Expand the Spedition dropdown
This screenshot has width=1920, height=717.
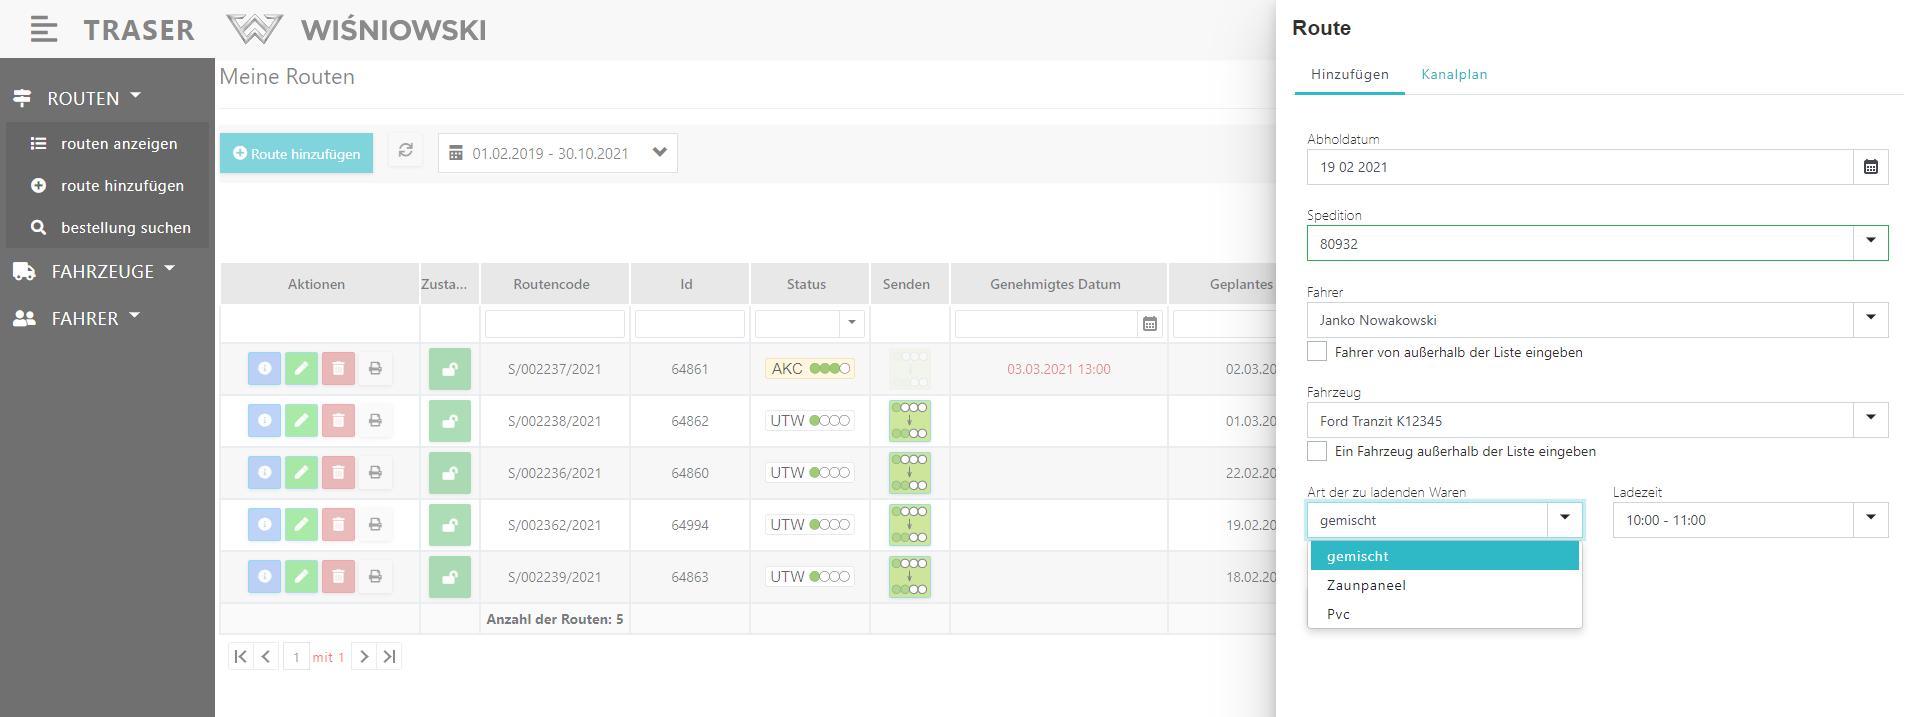pyautogui.click(x=1870, y=243)
